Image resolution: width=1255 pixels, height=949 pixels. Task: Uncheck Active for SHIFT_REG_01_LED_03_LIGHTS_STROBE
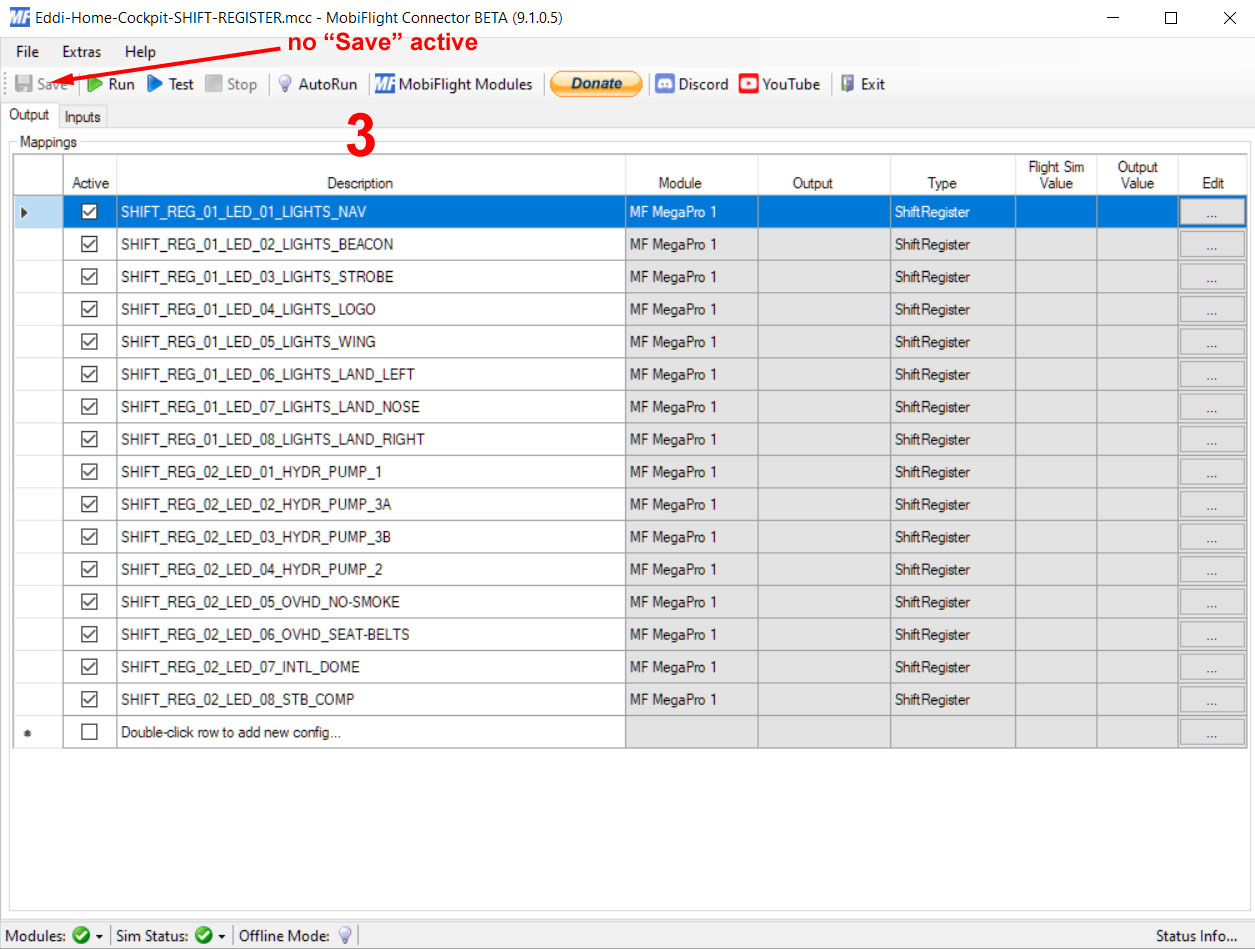[89, 276]
